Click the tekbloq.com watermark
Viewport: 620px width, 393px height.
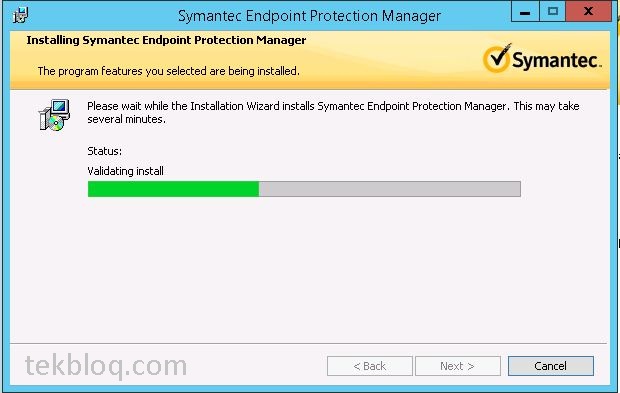(106, 366)
